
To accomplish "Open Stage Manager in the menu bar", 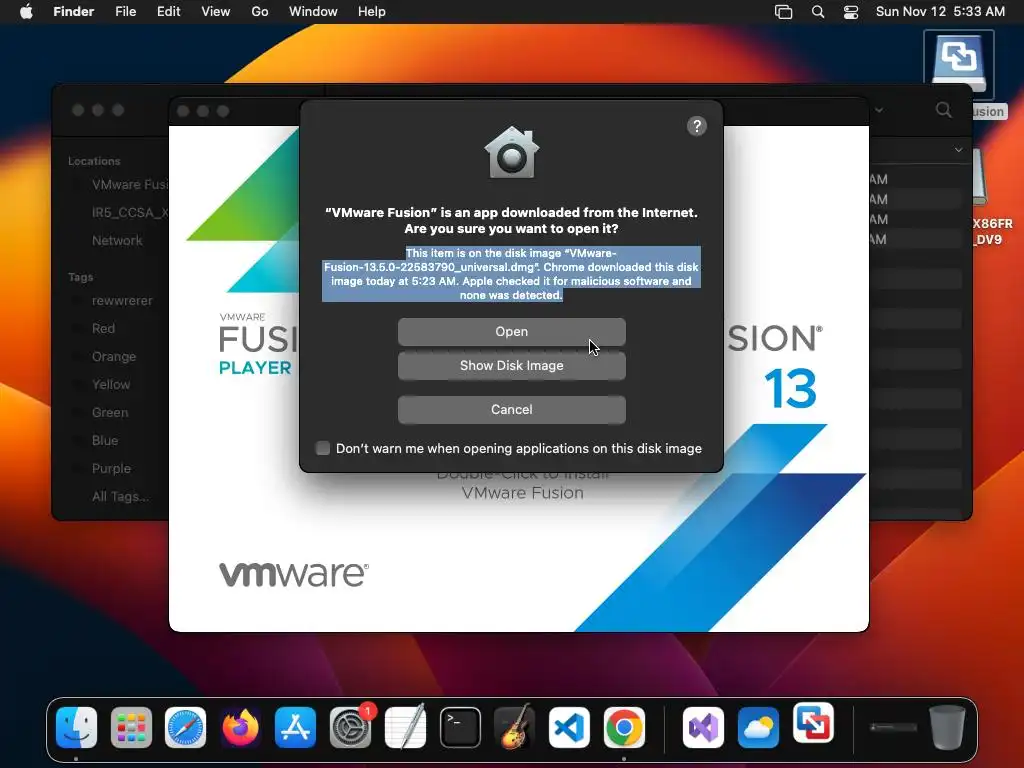I will (783, 12).
